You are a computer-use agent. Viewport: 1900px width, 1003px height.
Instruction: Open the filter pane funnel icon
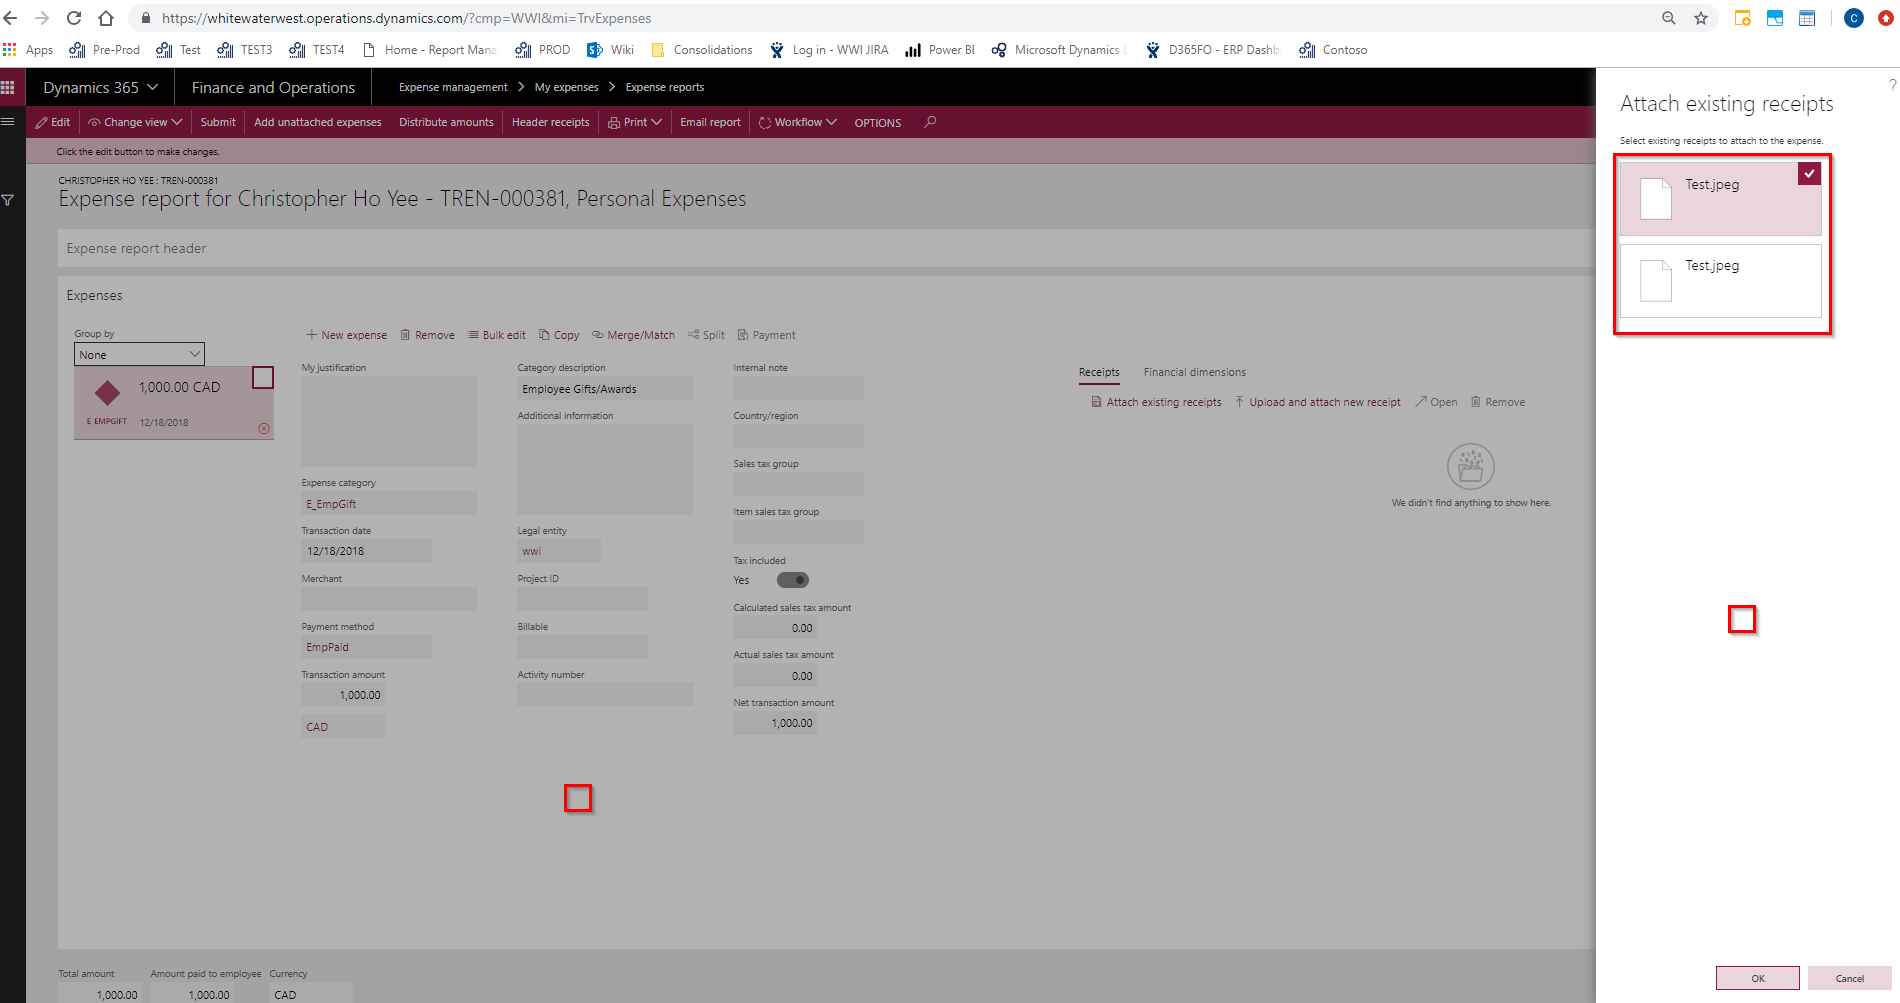[x=8, y=200]
